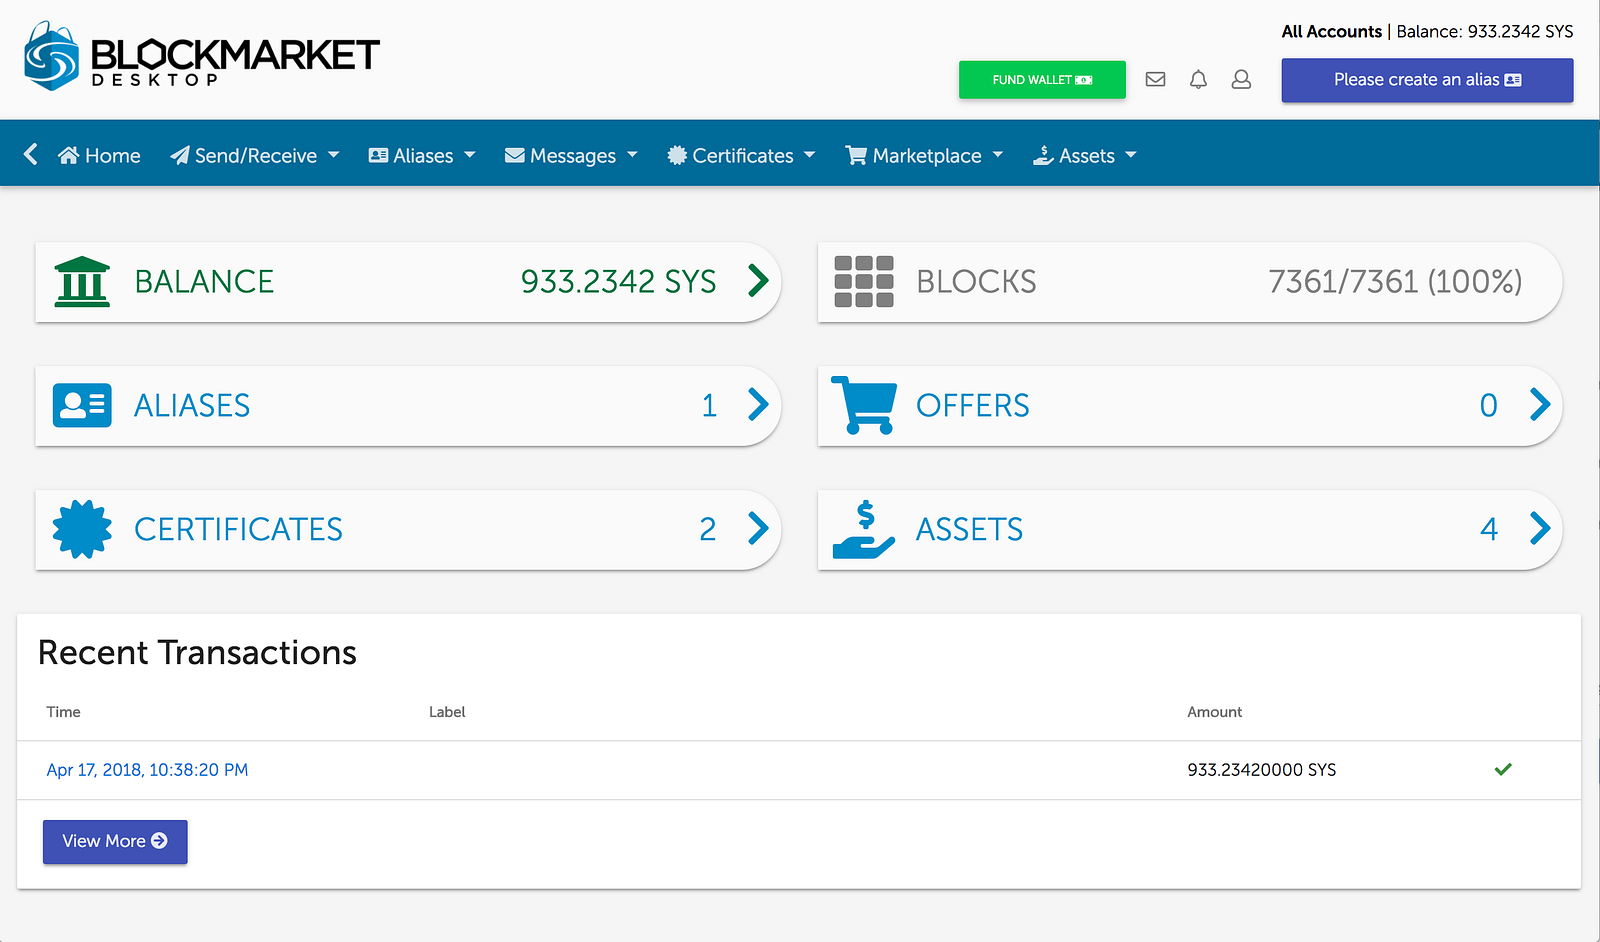Expand the Marketplace navigation menu
Screen dimensions: 1600x942
coord(924,155)
